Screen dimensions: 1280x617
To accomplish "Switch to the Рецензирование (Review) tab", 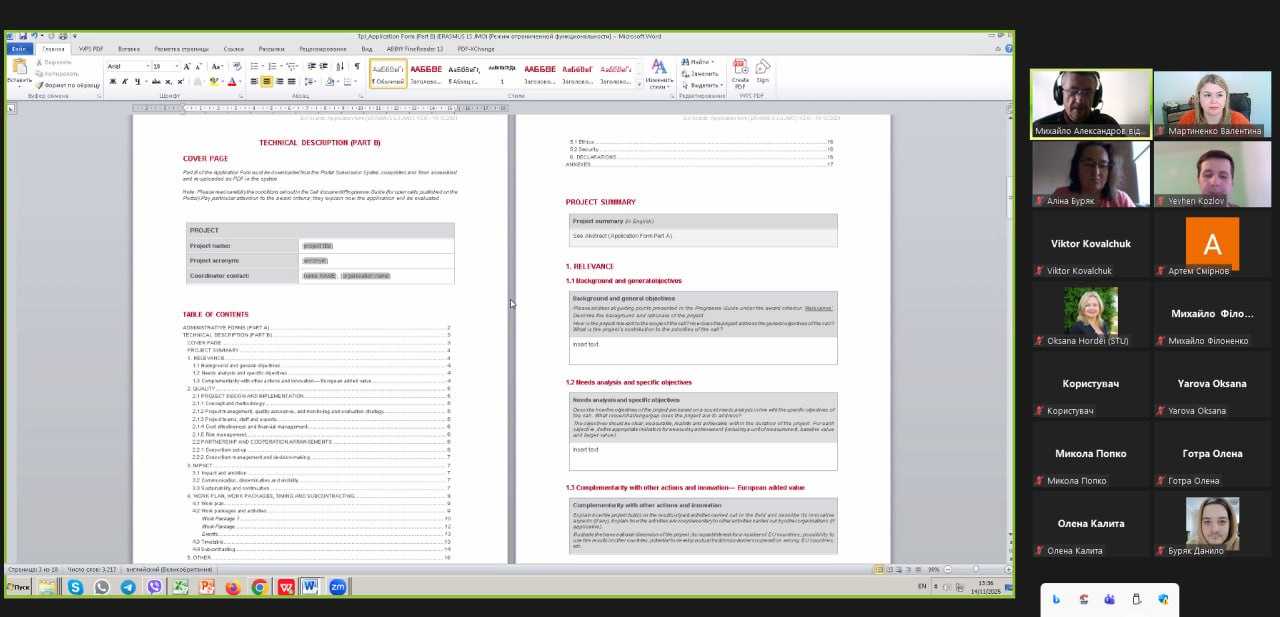I will pyautogui.click(x=322, y=48).
